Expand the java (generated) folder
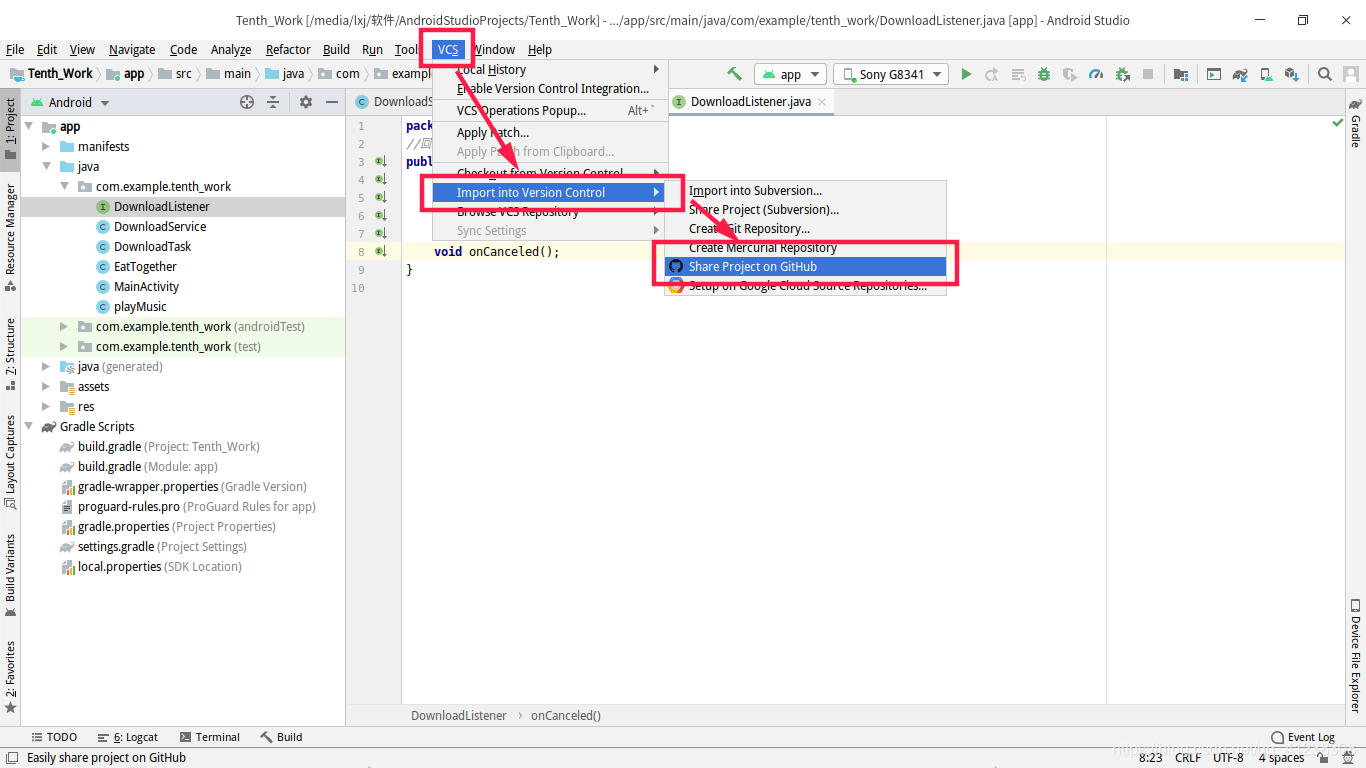1366x768 pixels. click(x=46, y=366)
